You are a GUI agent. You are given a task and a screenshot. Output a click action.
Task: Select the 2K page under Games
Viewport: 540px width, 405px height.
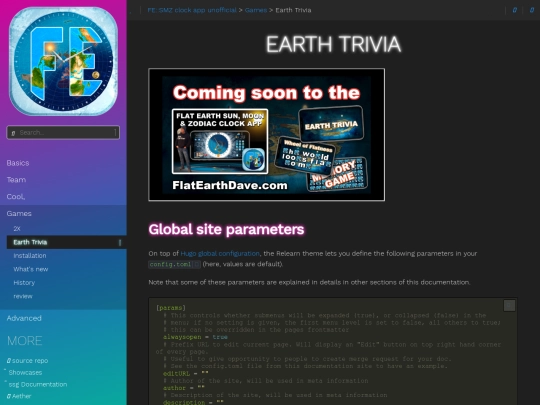click(17, 228)
